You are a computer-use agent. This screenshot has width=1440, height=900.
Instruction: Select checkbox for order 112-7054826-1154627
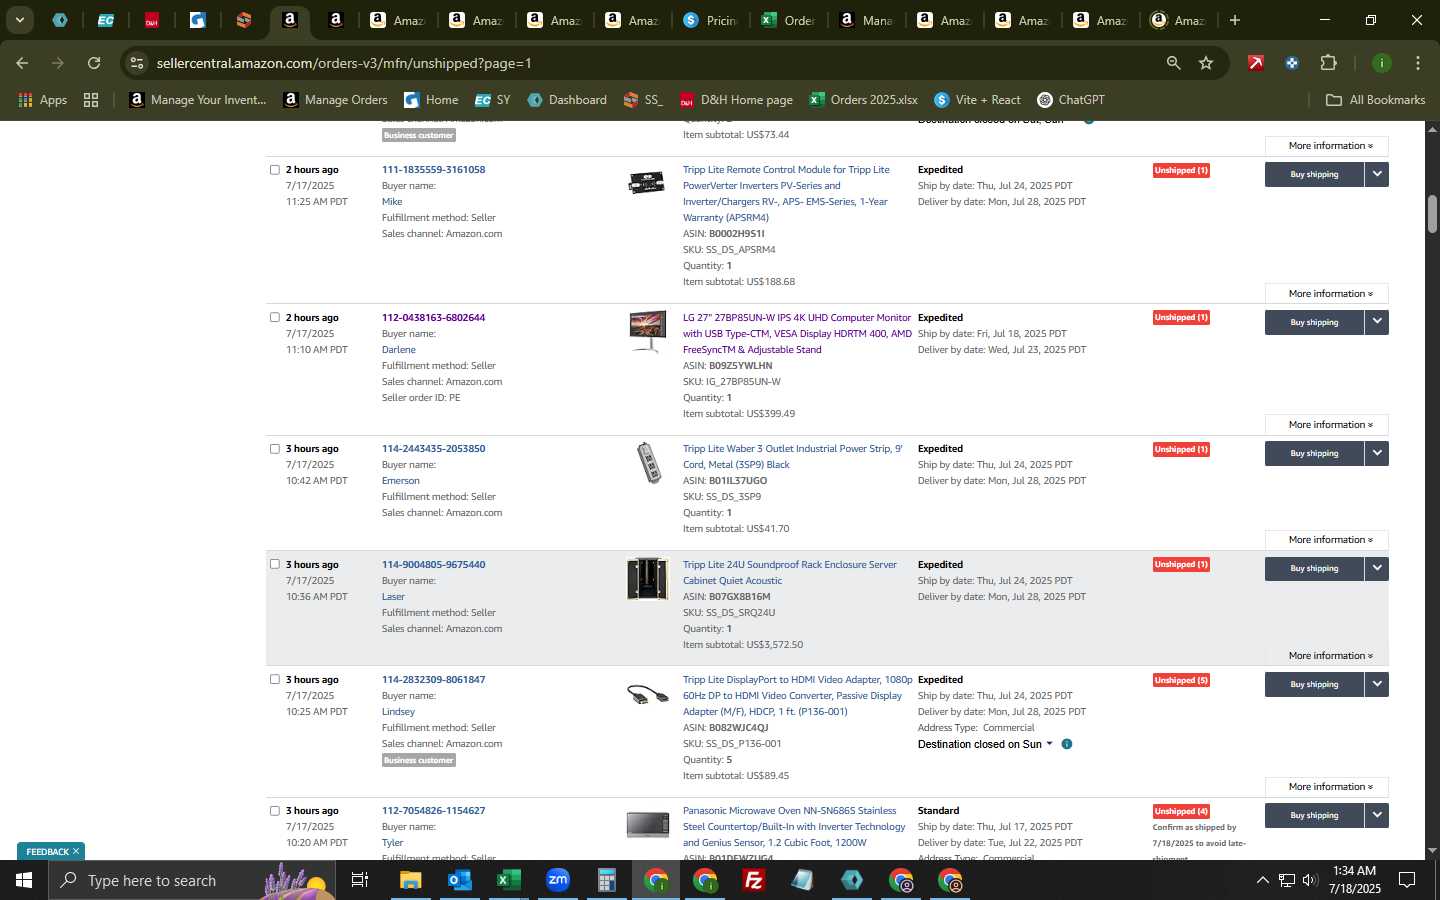(275, 811)
